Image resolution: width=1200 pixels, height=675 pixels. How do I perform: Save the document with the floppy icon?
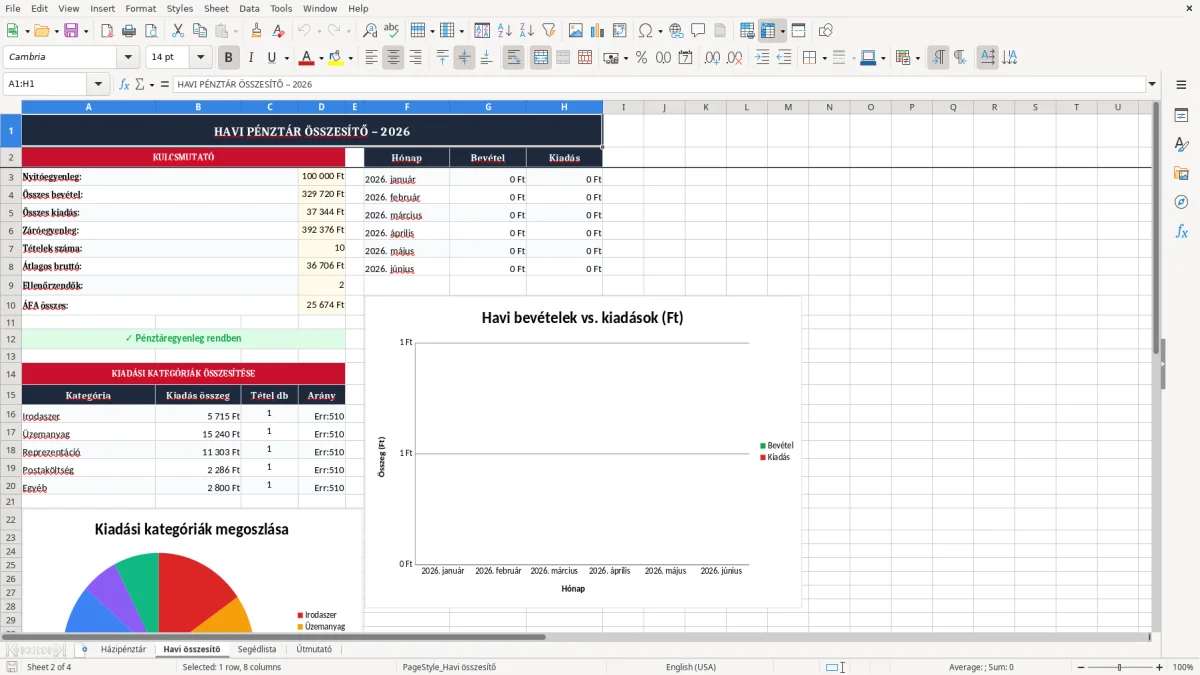tap(71, 31)
